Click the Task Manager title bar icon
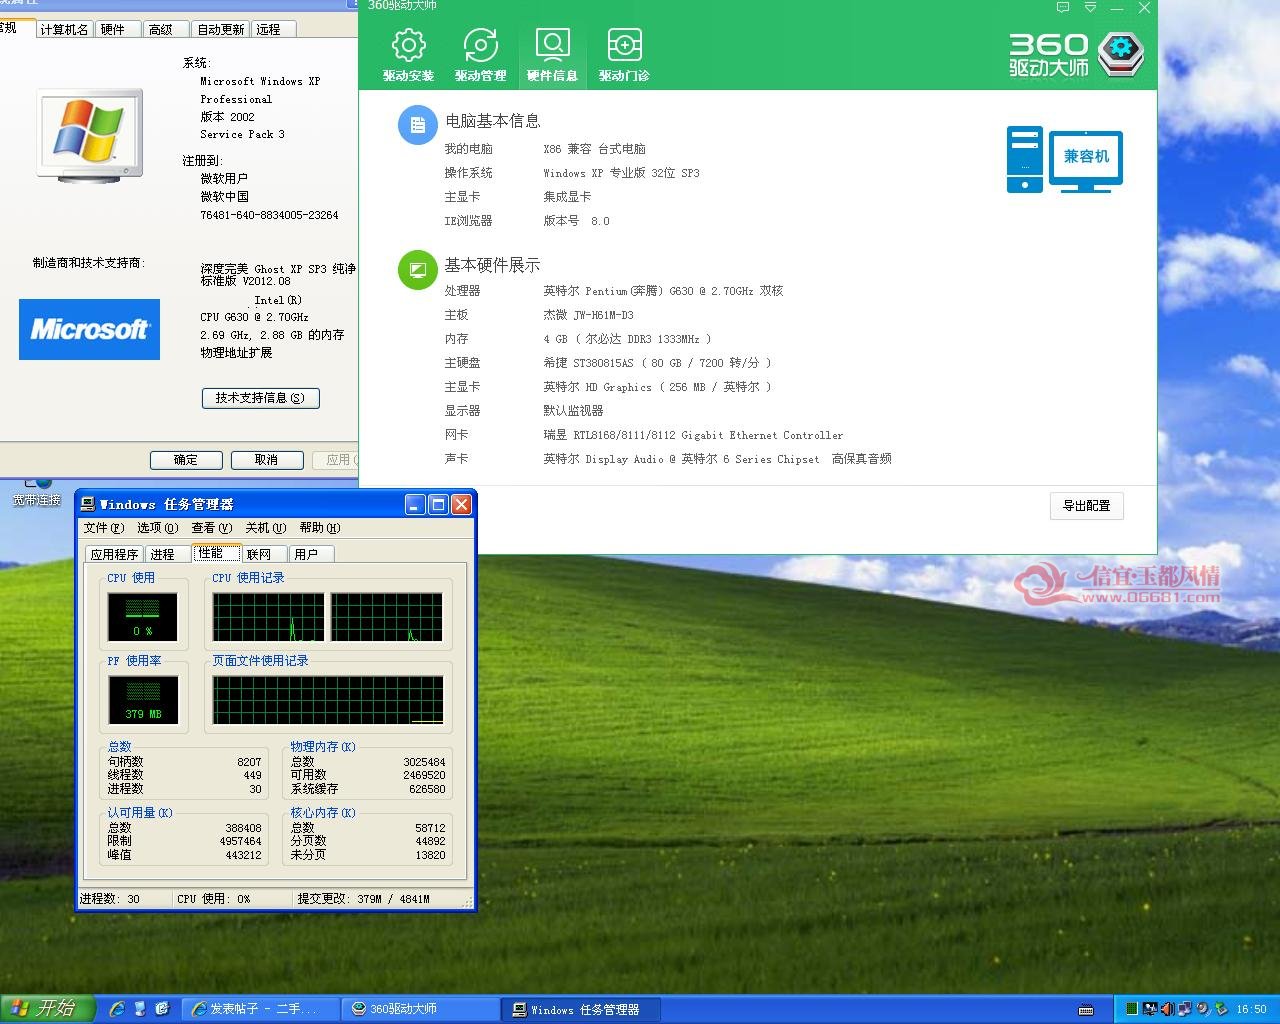1280x1024 pixels. 88,504
